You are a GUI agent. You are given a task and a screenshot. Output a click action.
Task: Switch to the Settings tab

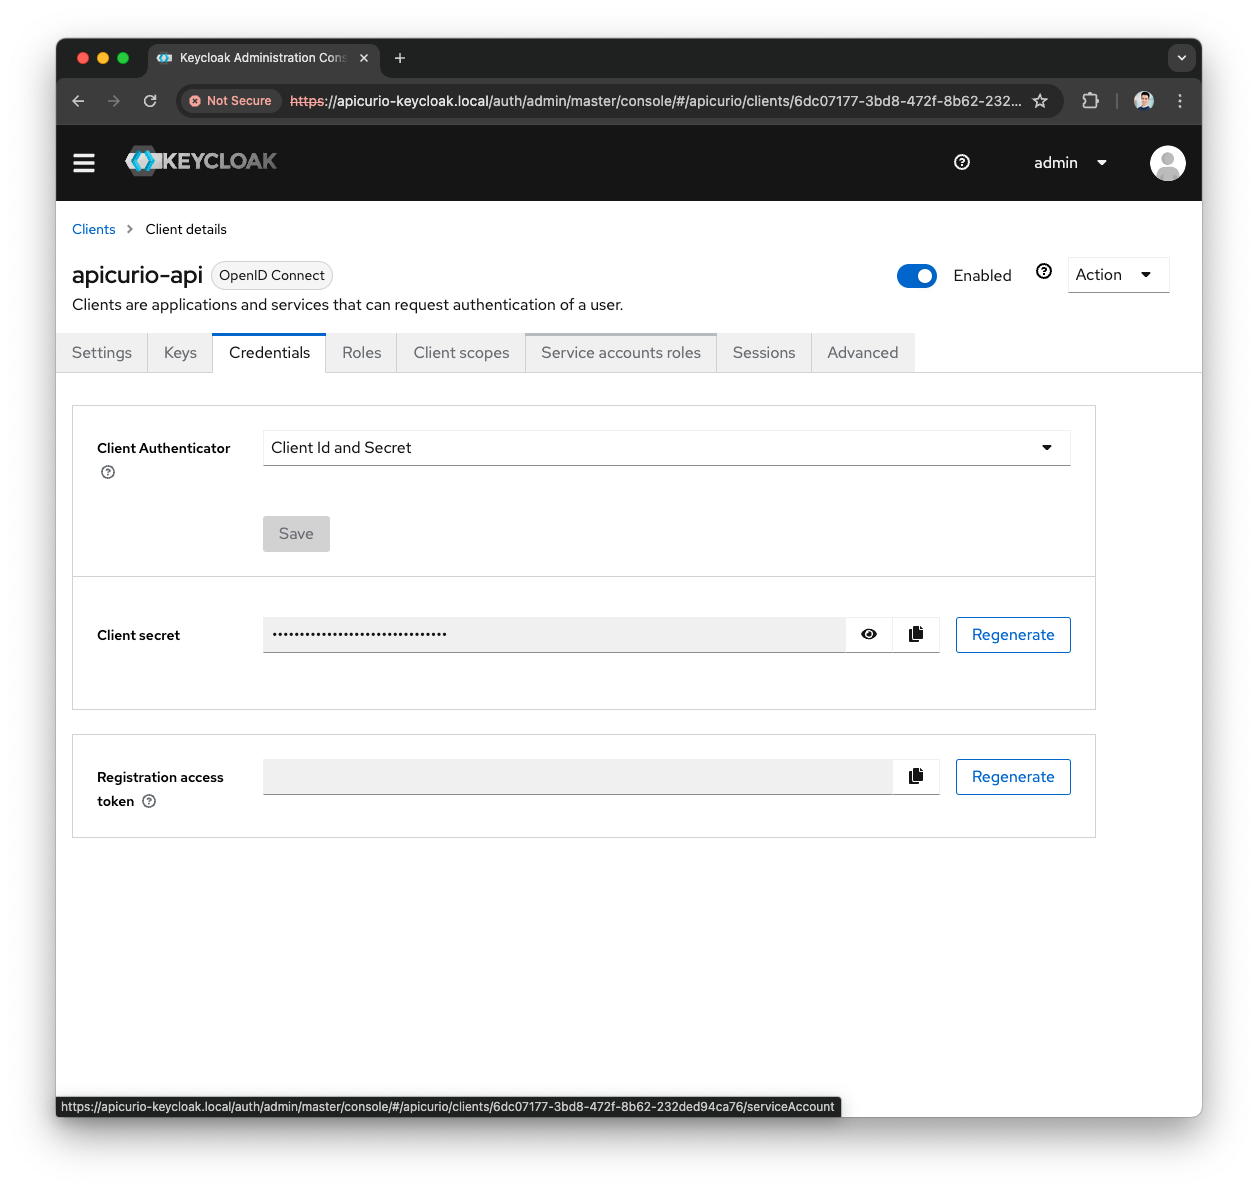101,352
